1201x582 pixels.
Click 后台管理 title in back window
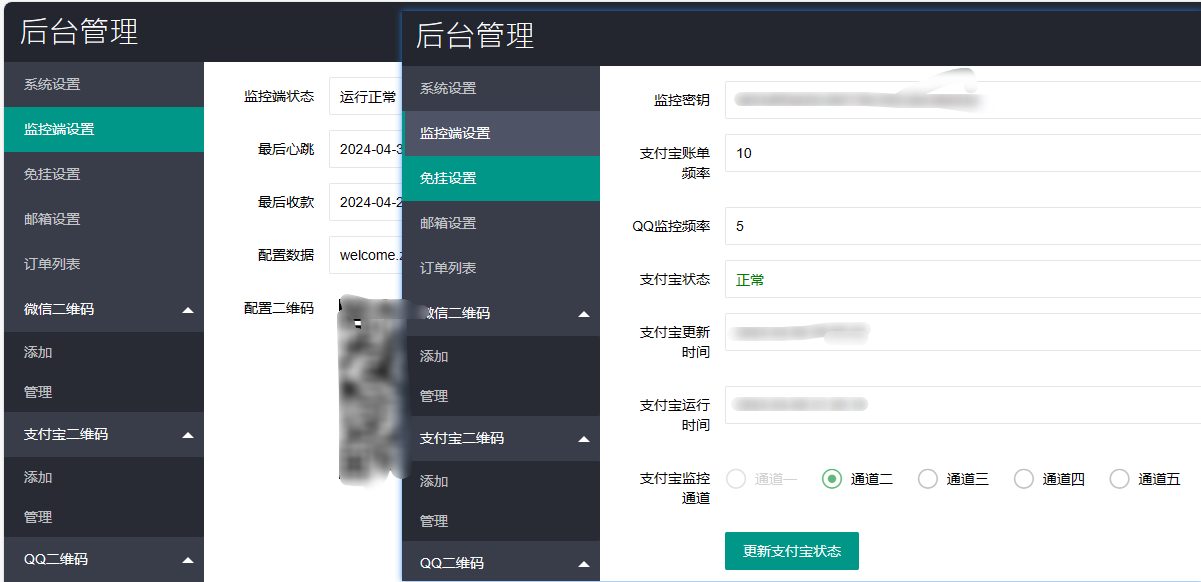coord(79,31)
